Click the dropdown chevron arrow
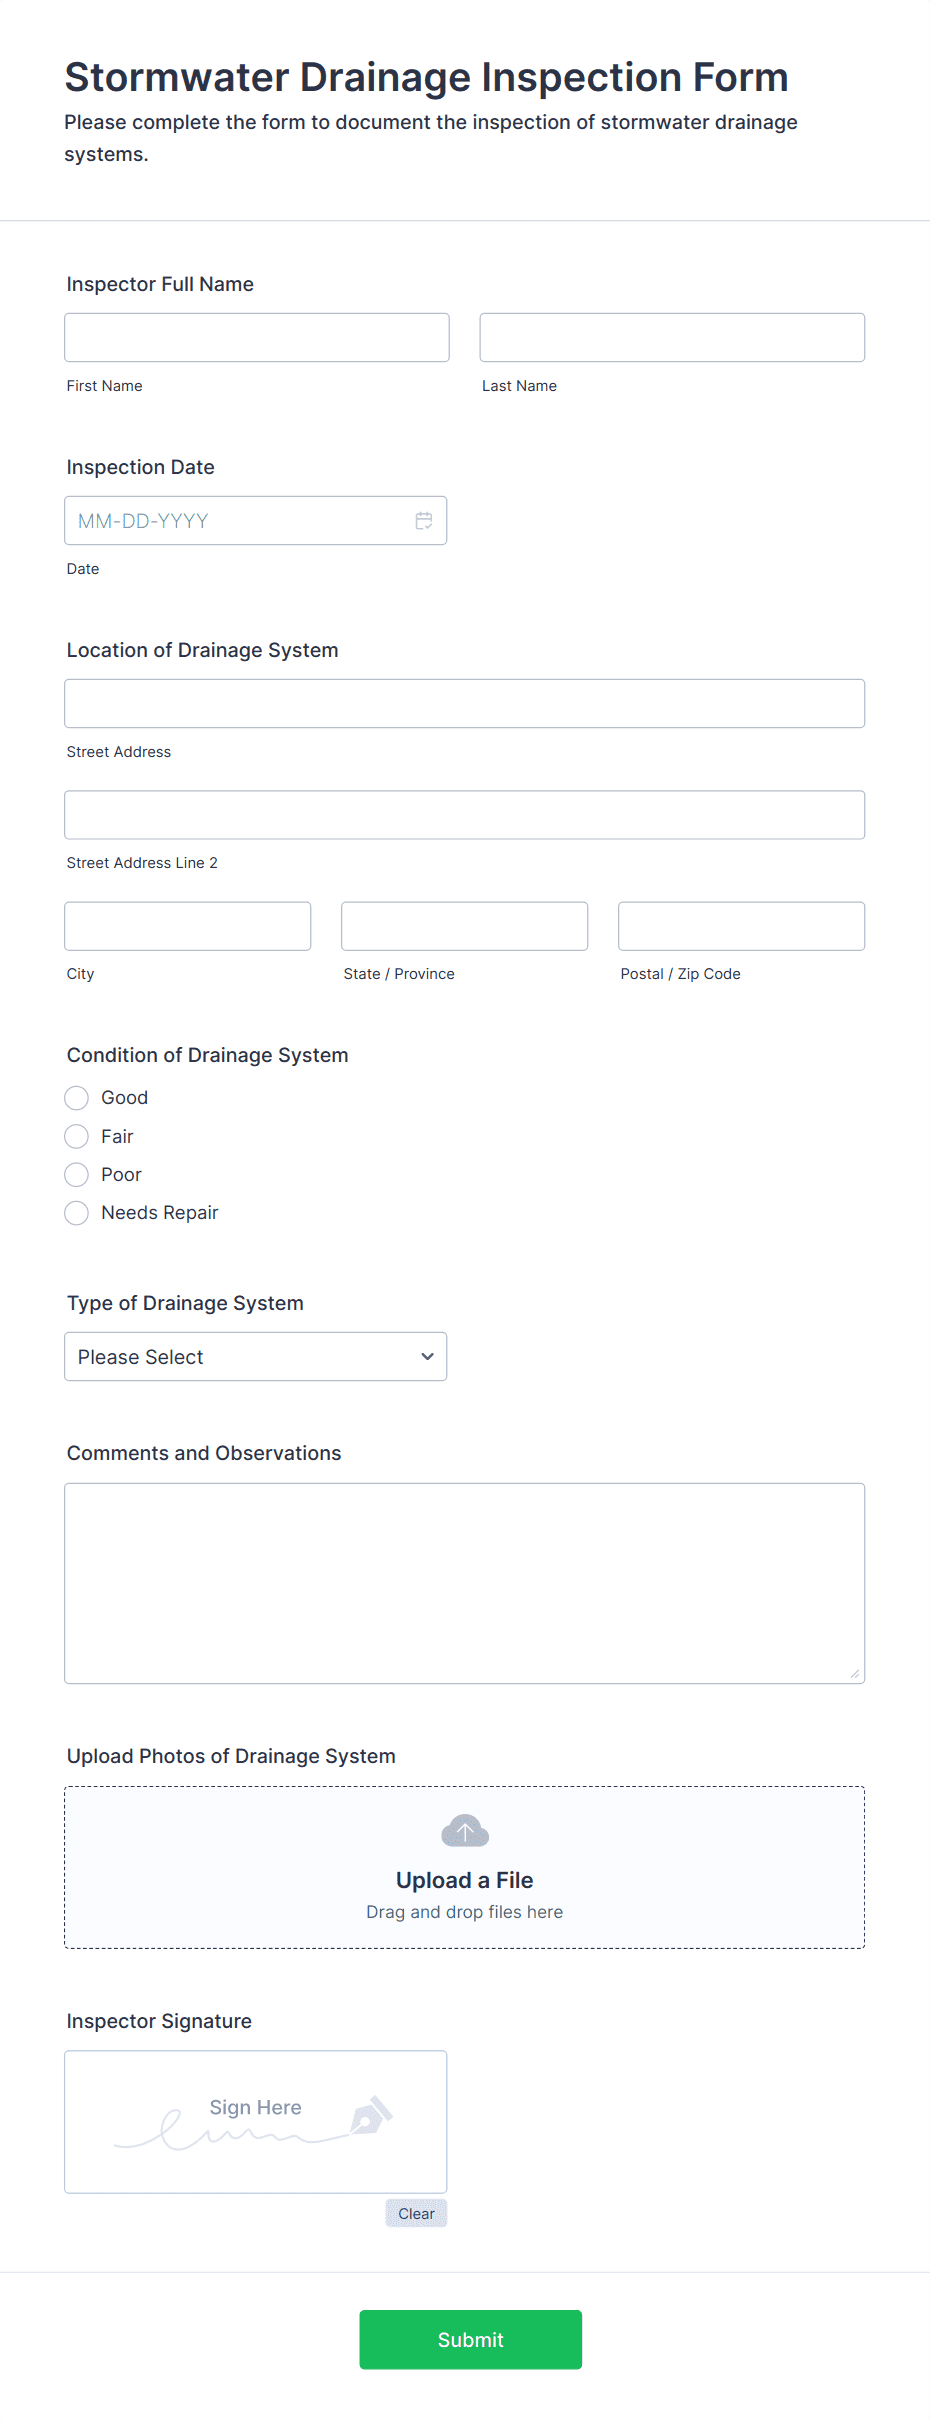Viewport: 930px width, 2419px height. [x=427, y=1357]
